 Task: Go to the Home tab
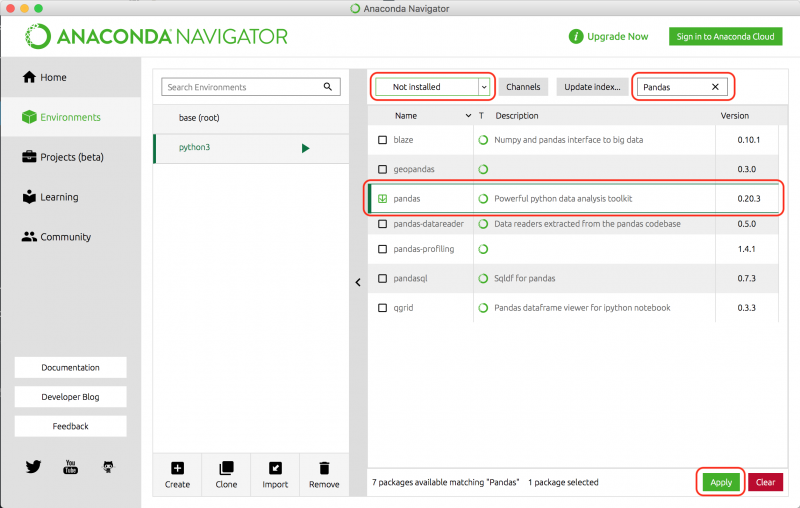click(x=71, y=77)
